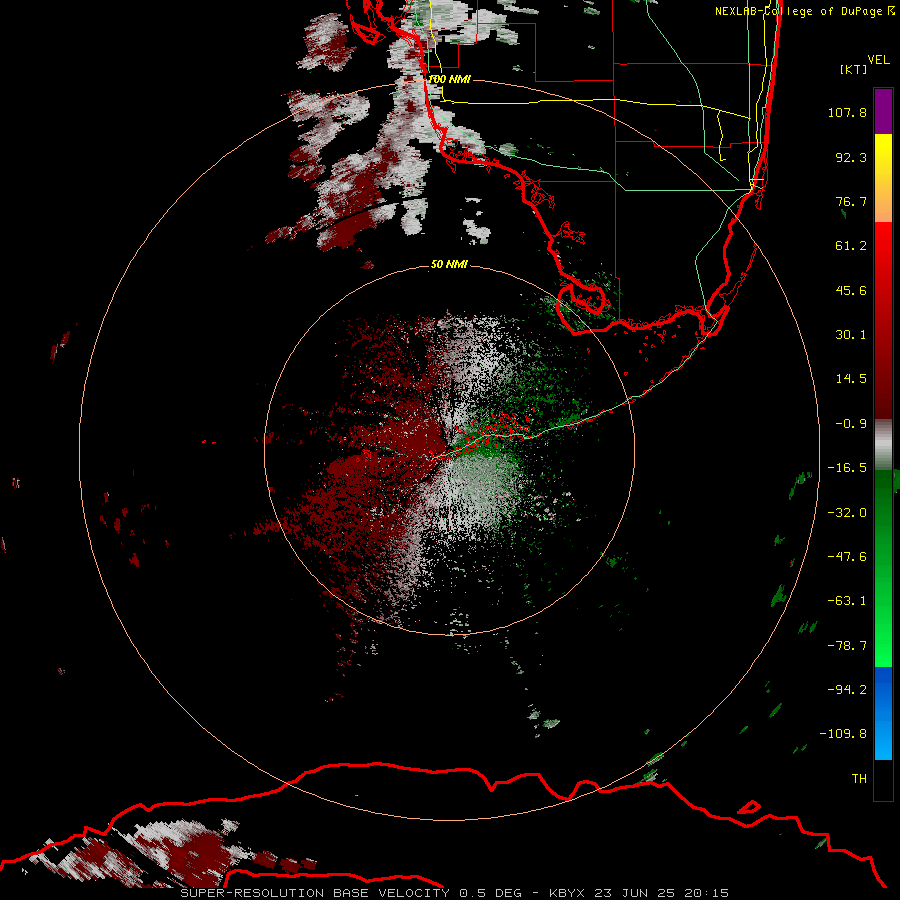Select the -16.5 legend value
This screenshot has width=900, height=900.
[847, 468]
